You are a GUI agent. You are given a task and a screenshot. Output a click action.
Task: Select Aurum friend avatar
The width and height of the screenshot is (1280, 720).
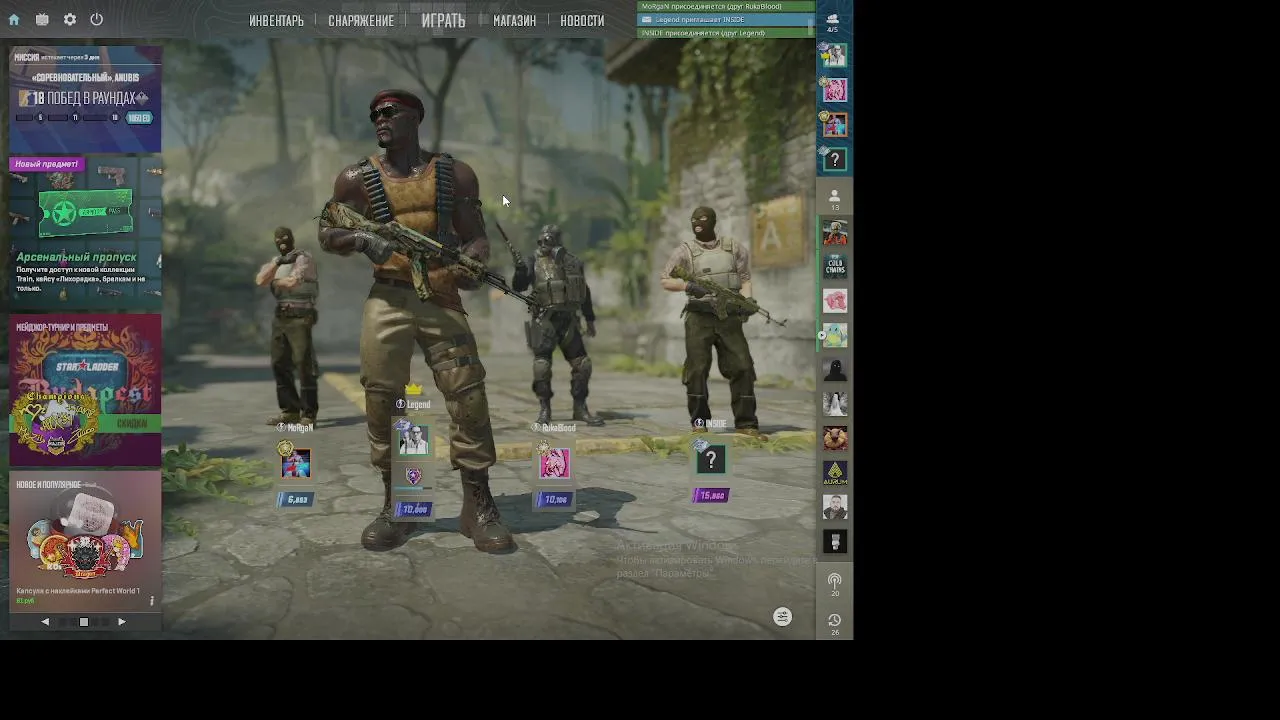point(835,472)
